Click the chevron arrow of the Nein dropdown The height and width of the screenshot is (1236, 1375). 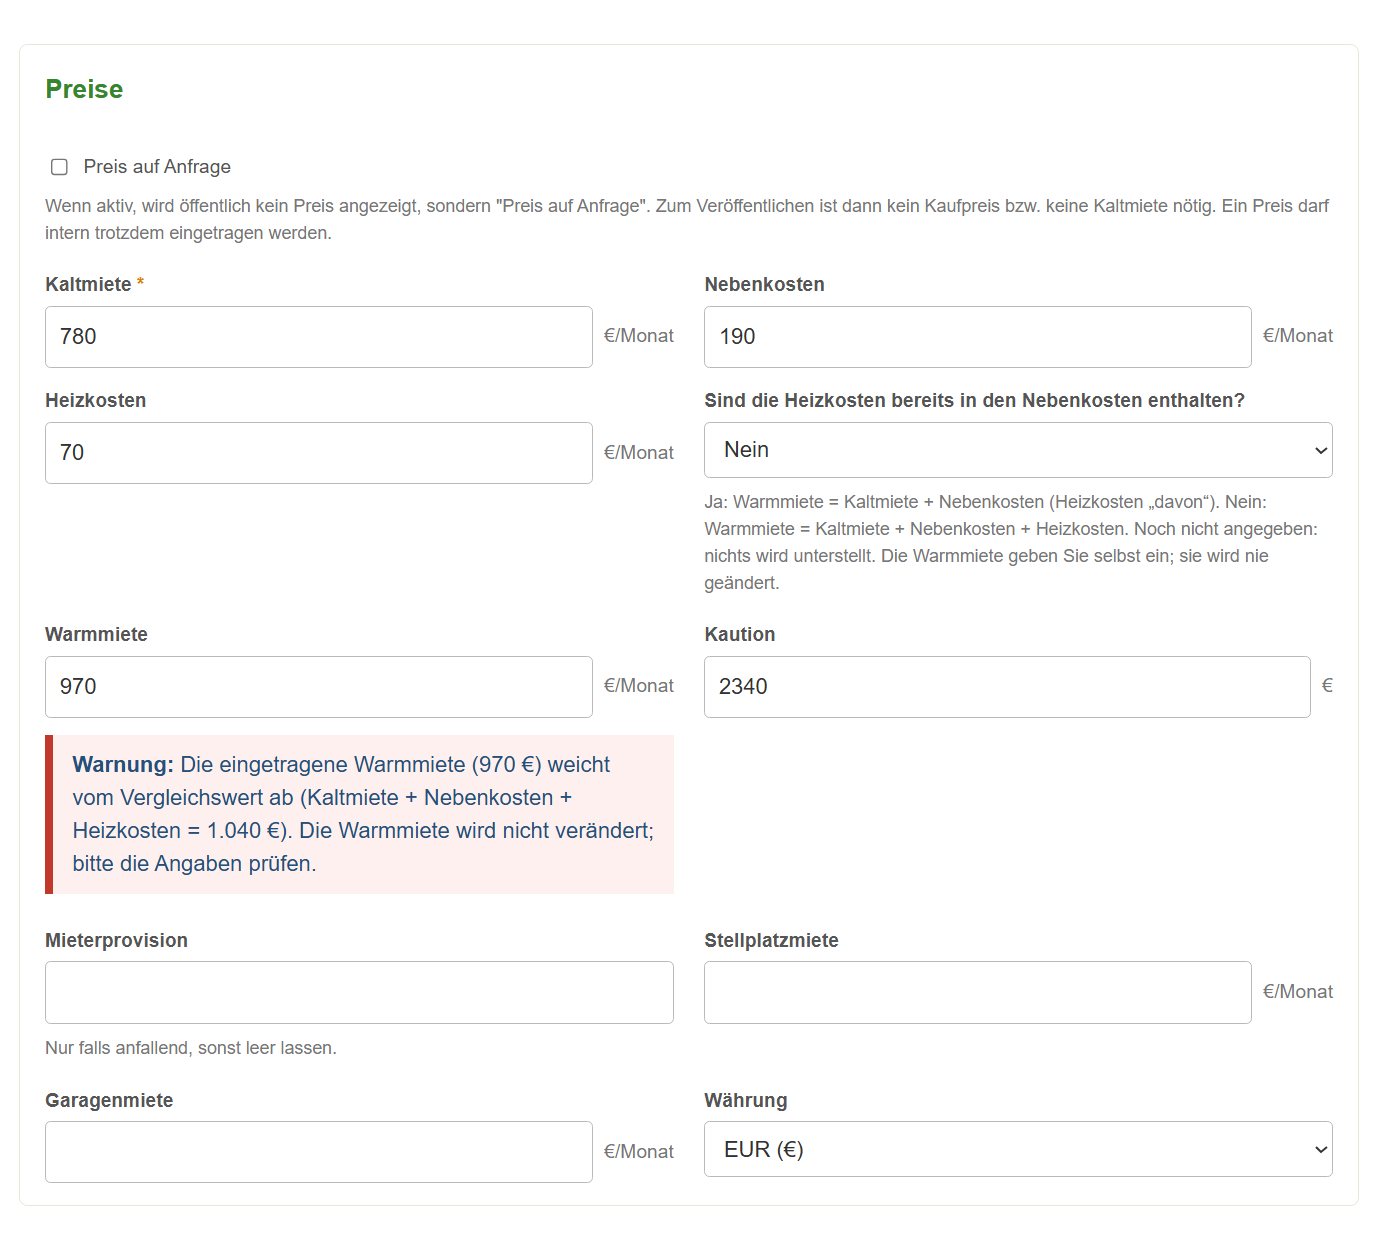click(x=1320, y=450)
